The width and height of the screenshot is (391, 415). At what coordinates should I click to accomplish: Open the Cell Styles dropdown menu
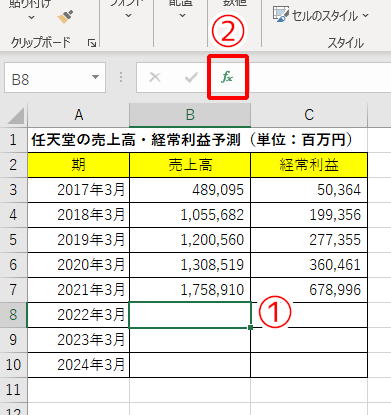click(x=366, y=15)
